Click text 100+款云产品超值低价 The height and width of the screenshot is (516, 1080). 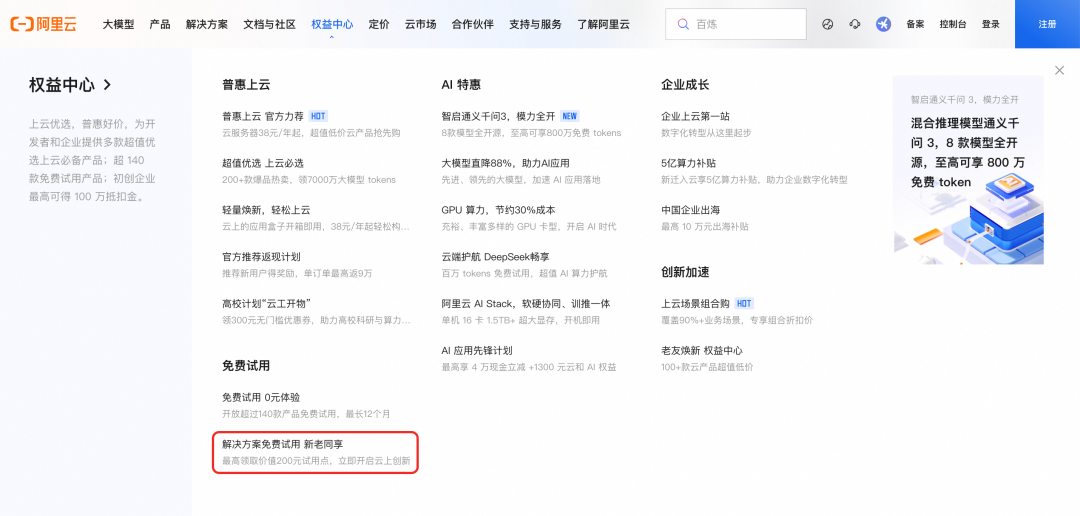click(x=707, y=367)
